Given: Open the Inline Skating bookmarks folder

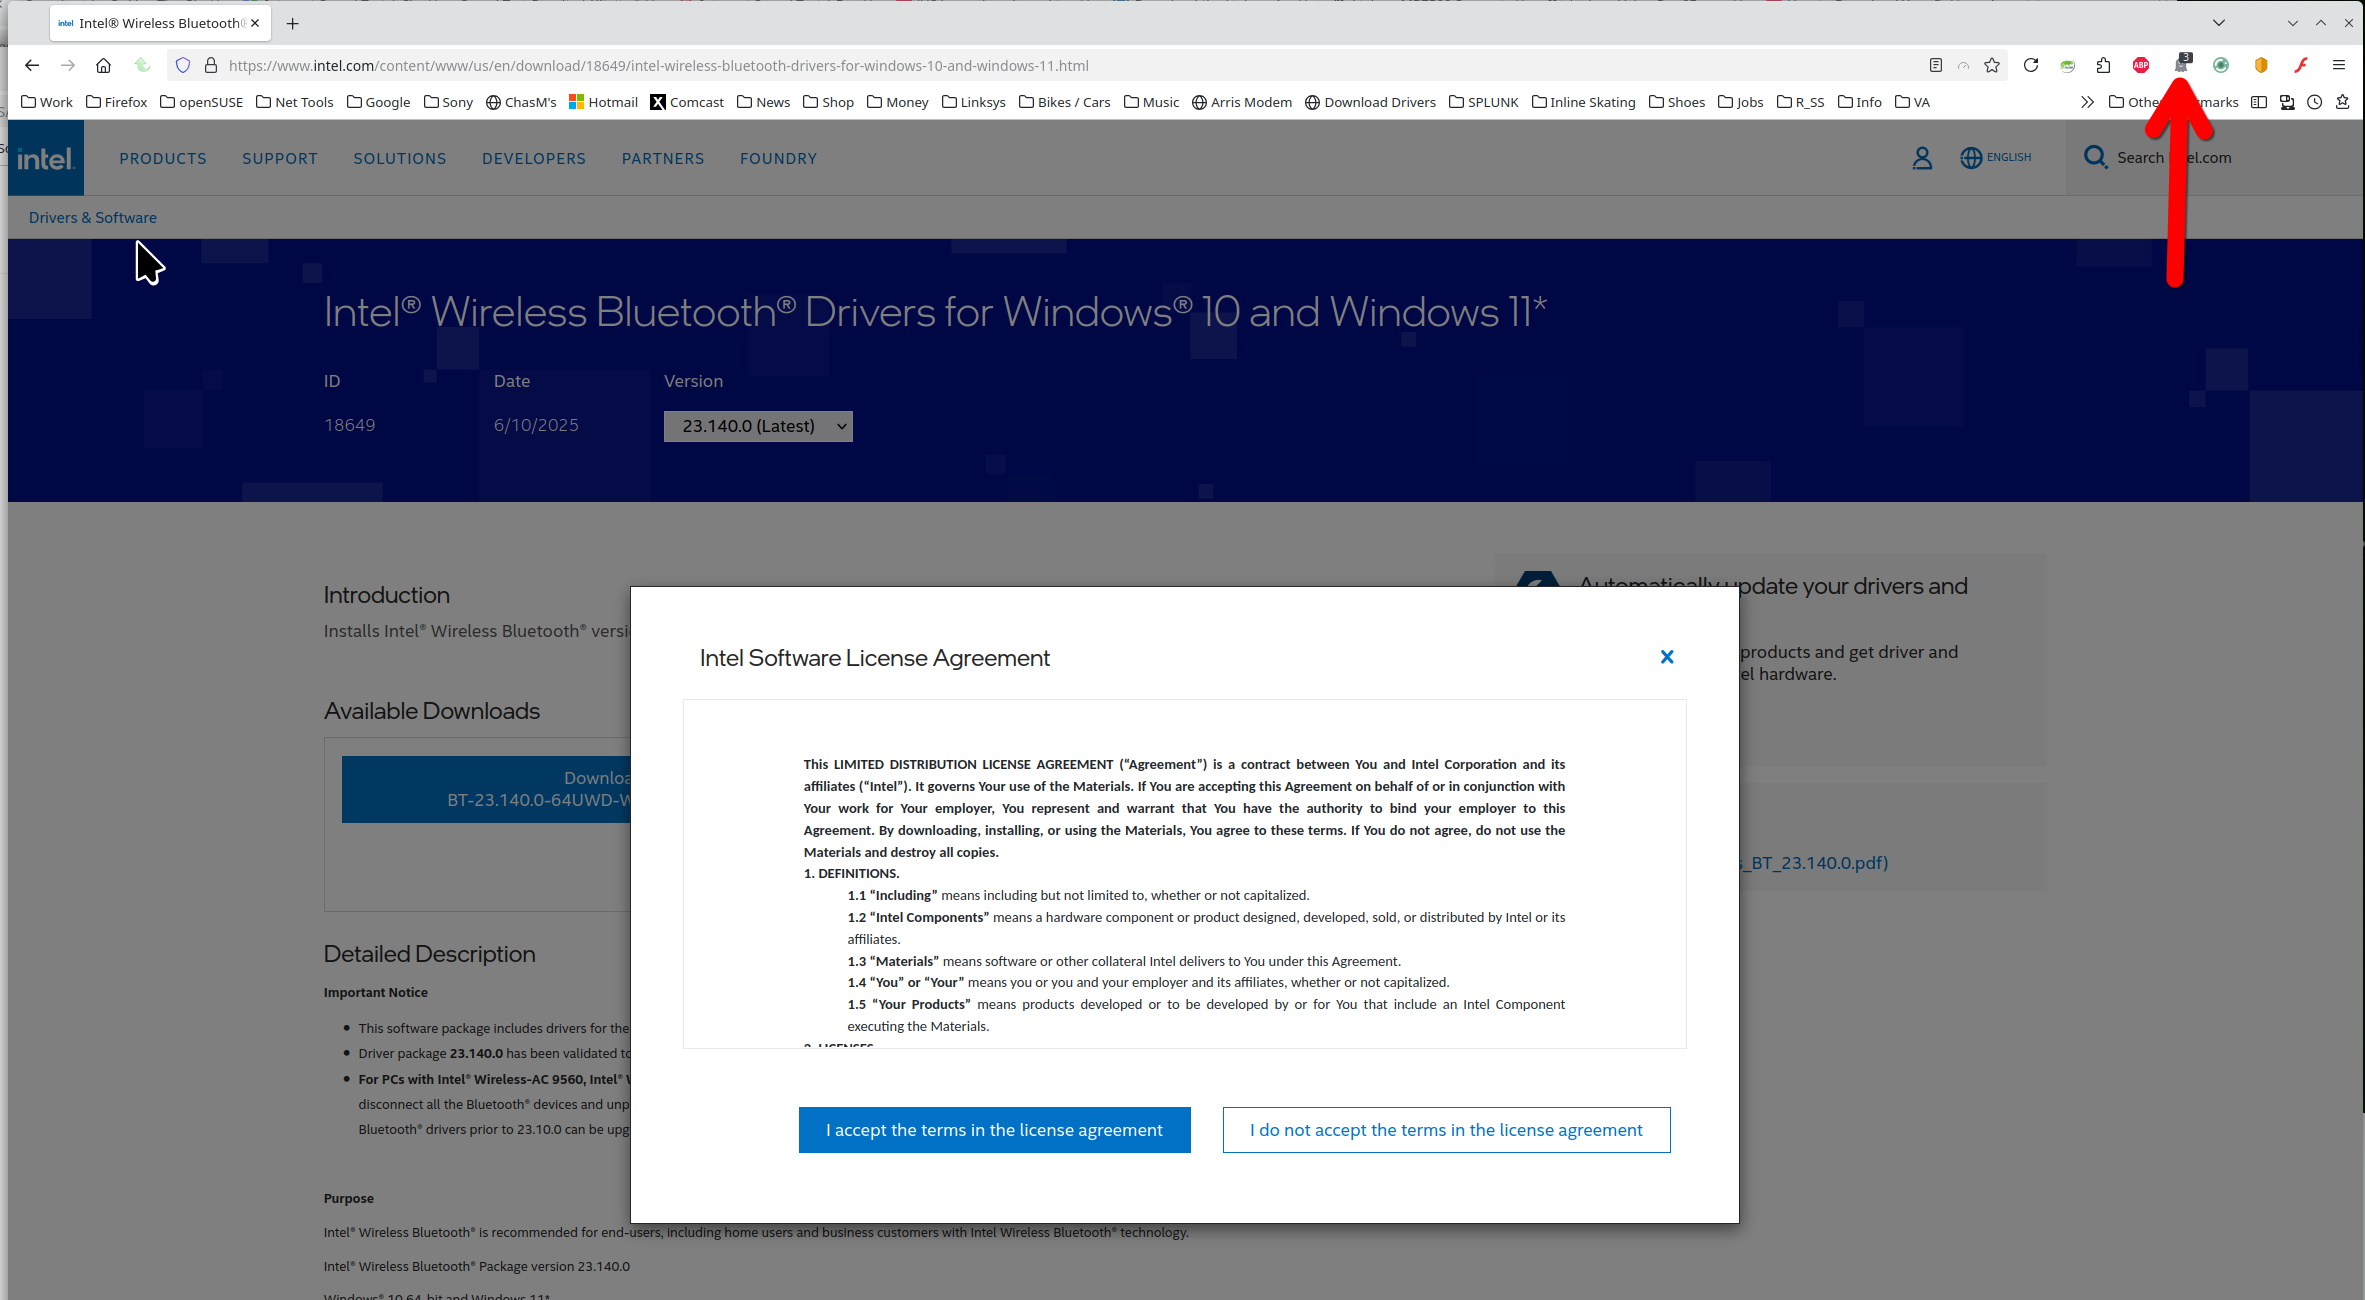Looking at the screenshot, I should tap(1583, 102).
